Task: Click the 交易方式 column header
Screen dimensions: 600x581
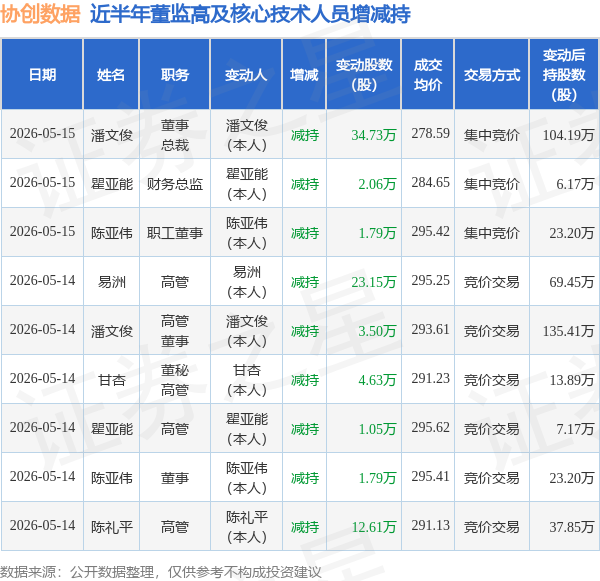Action: point(492,74)
